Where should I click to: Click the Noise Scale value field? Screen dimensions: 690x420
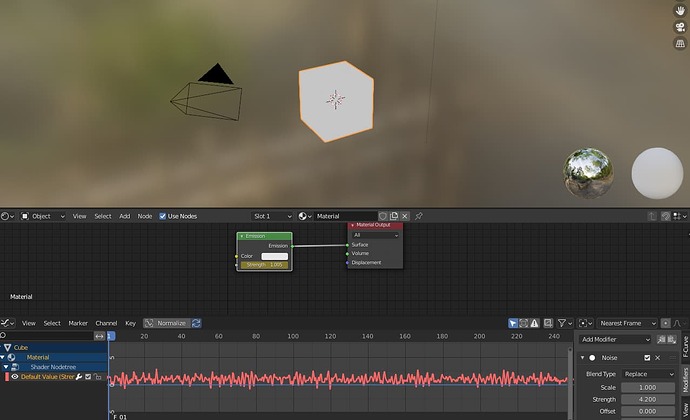pyautogui.click(x=648, y=387)
